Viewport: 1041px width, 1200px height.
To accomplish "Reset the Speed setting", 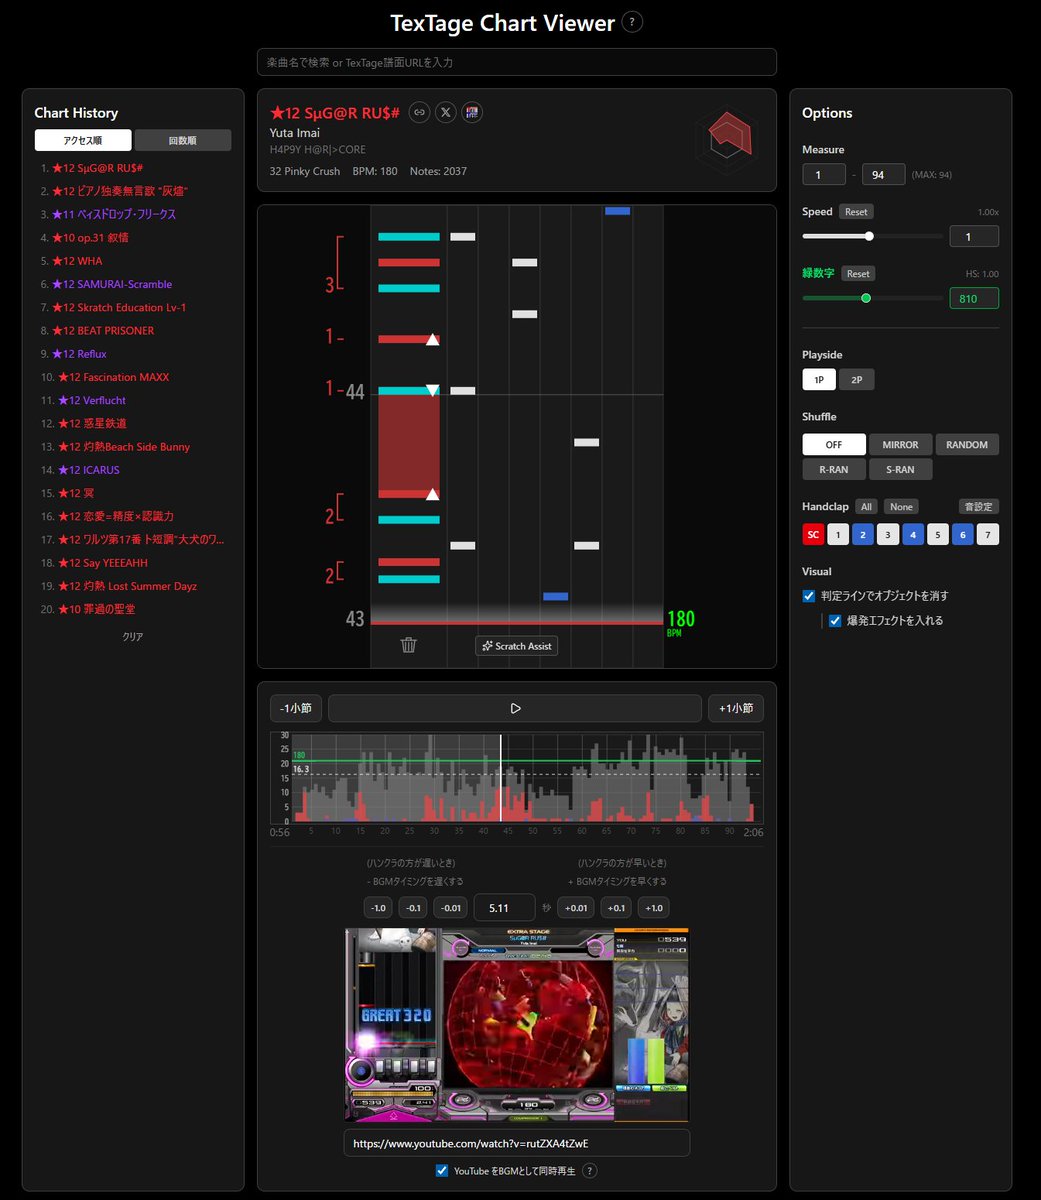I will point(857,212).
